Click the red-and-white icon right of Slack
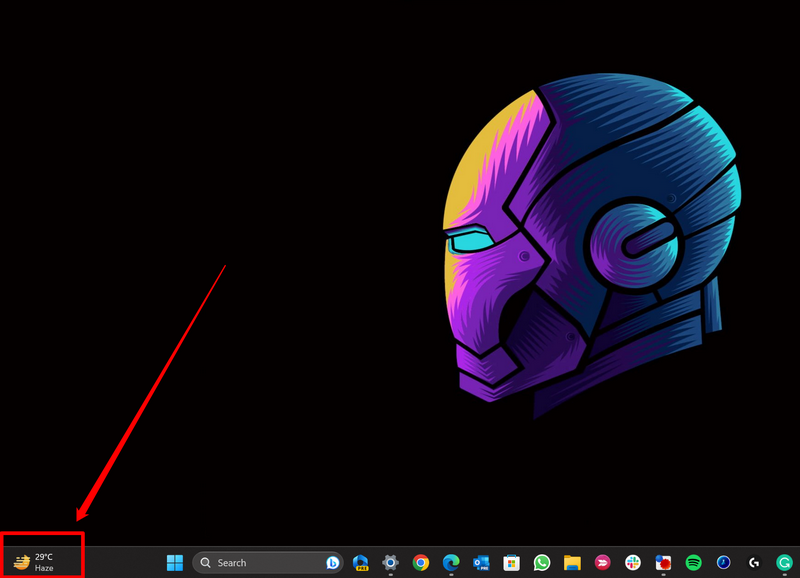 coord(662,563)
